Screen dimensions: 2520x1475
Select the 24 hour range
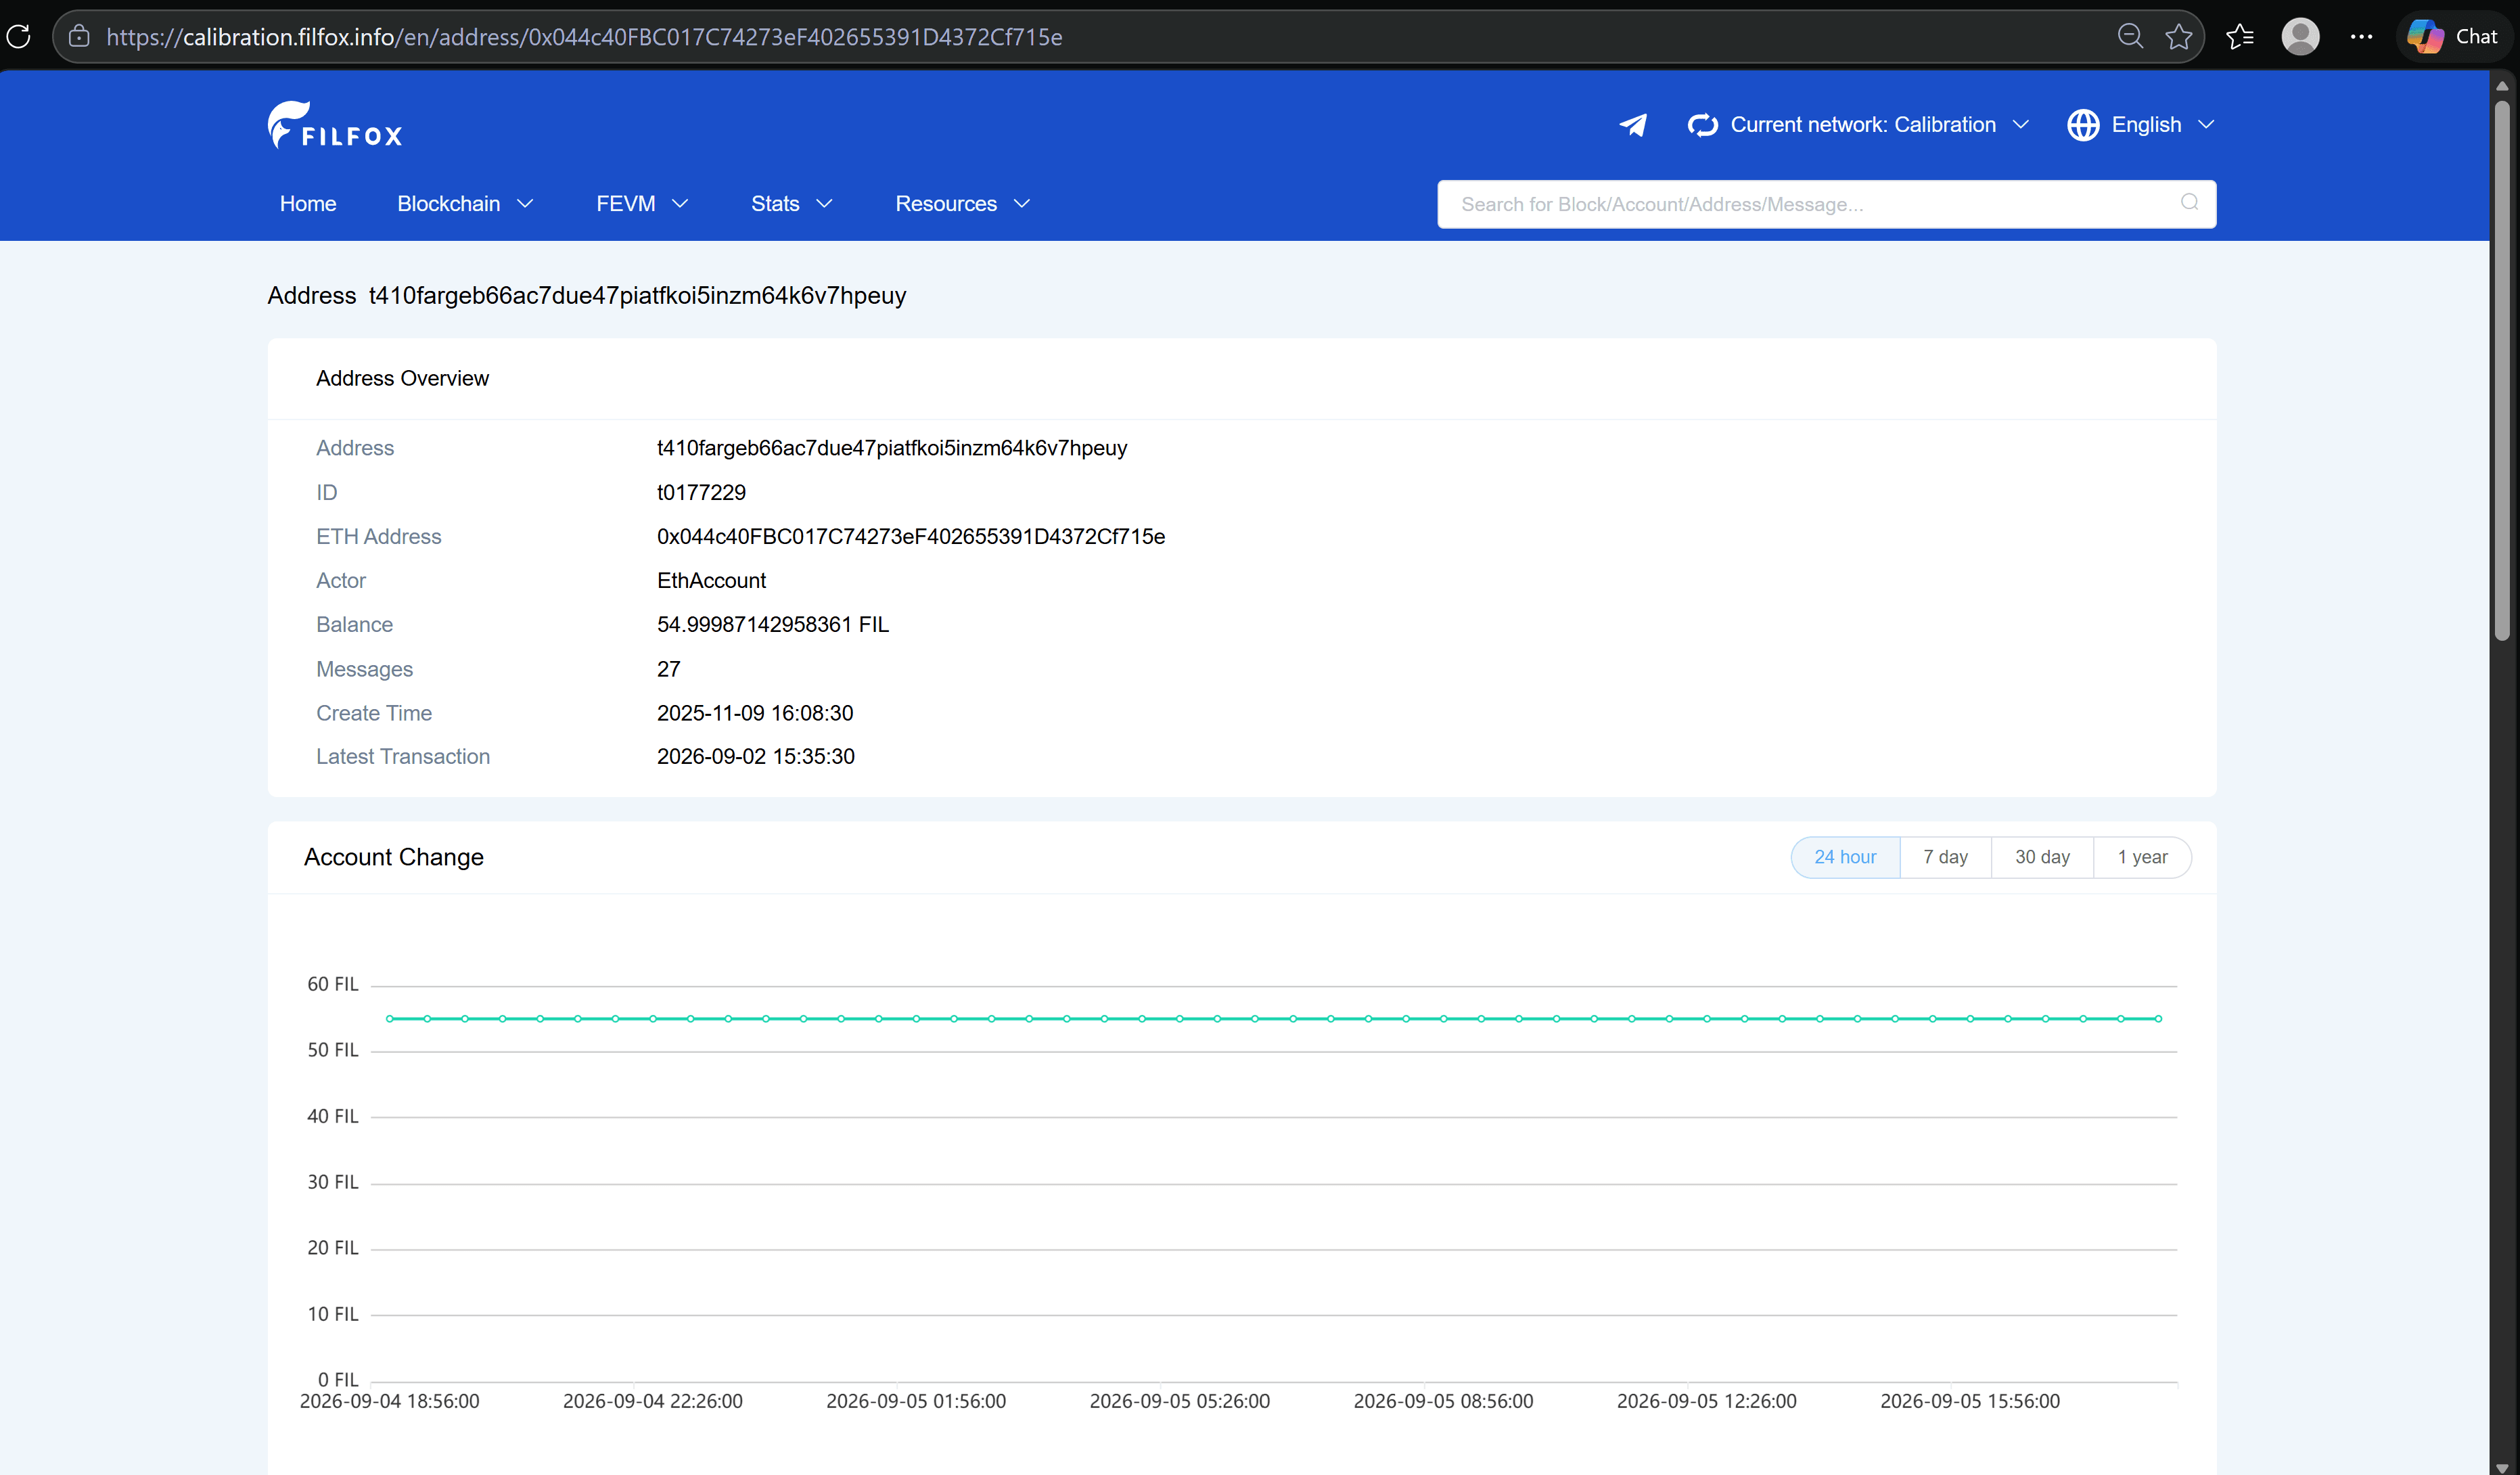click(x=1845, y=857)
